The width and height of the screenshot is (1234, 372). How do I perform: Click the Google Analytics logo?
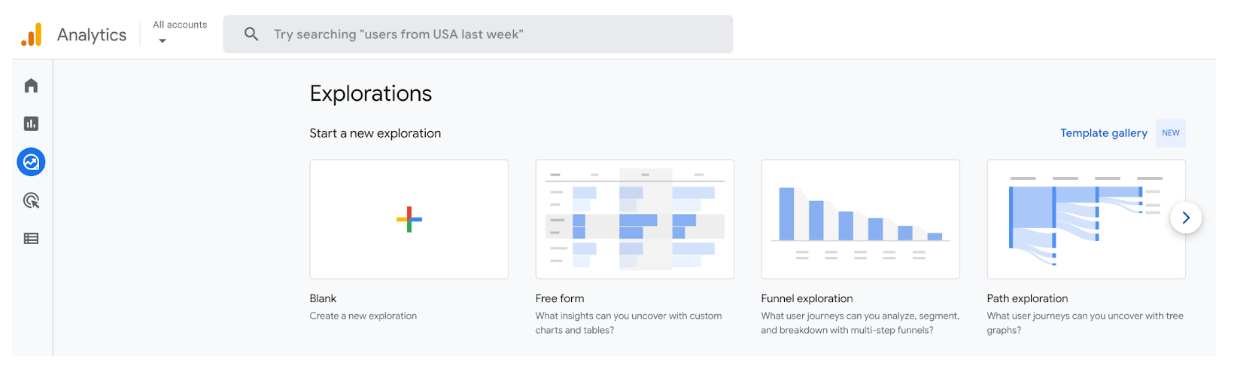point(31,34)
